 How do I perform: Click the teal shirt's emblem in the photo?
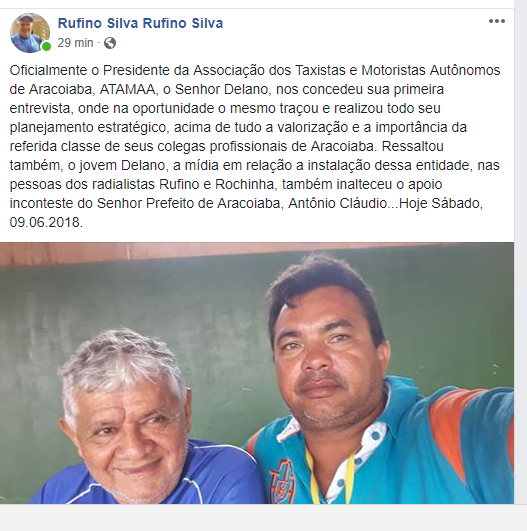point(282,481)
